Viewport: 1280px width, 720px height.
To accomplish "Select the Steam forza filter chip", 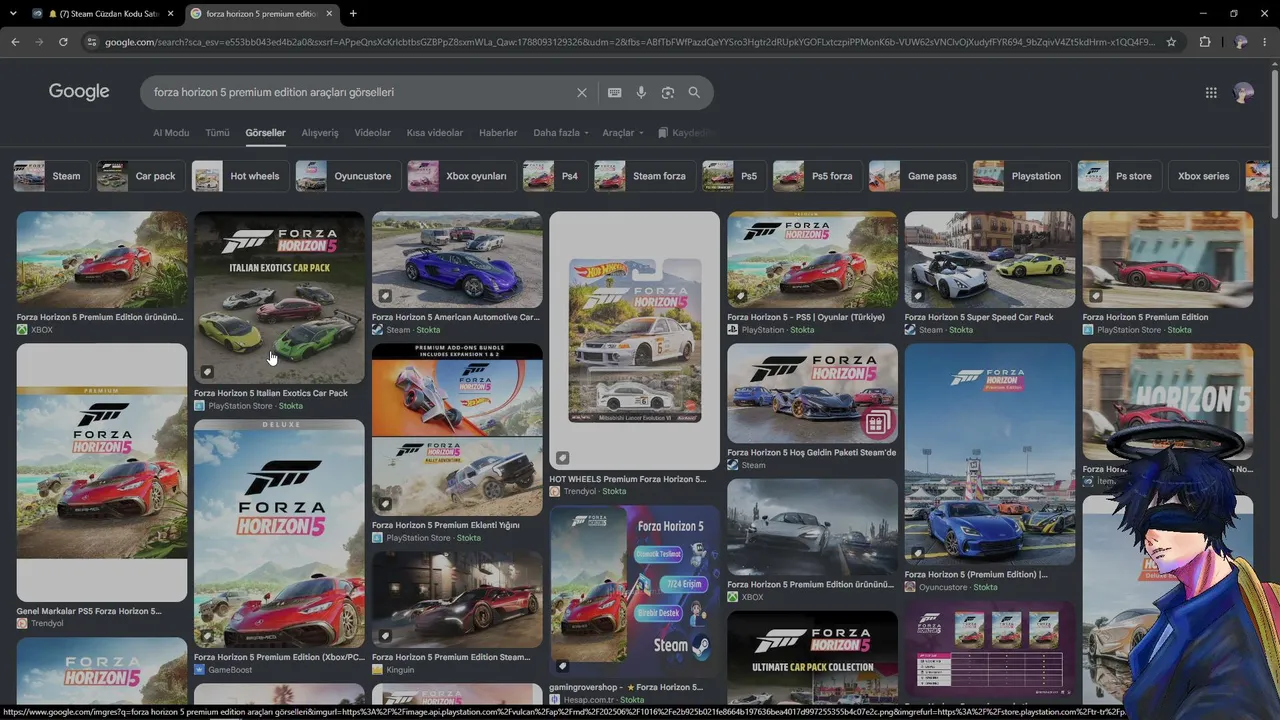I will coord(644,176).
